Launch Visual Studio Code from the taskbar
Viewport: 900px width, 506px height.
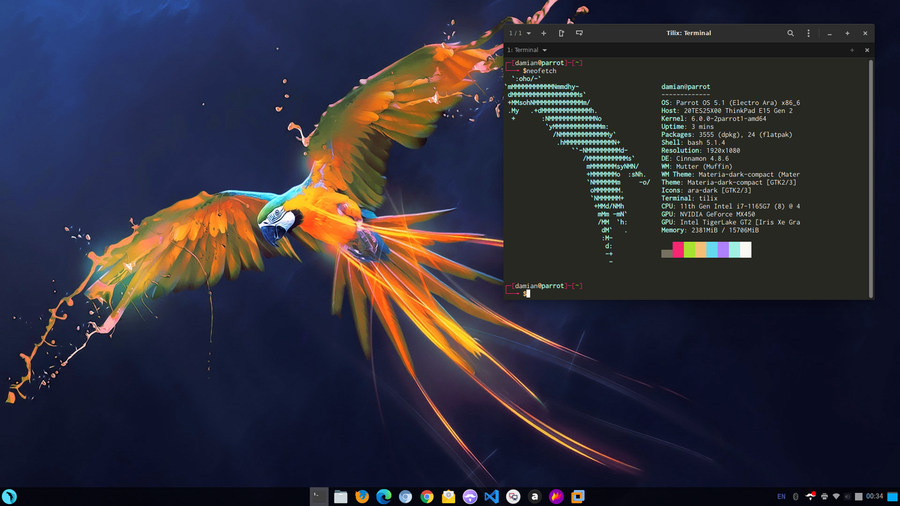click(491, 496)
